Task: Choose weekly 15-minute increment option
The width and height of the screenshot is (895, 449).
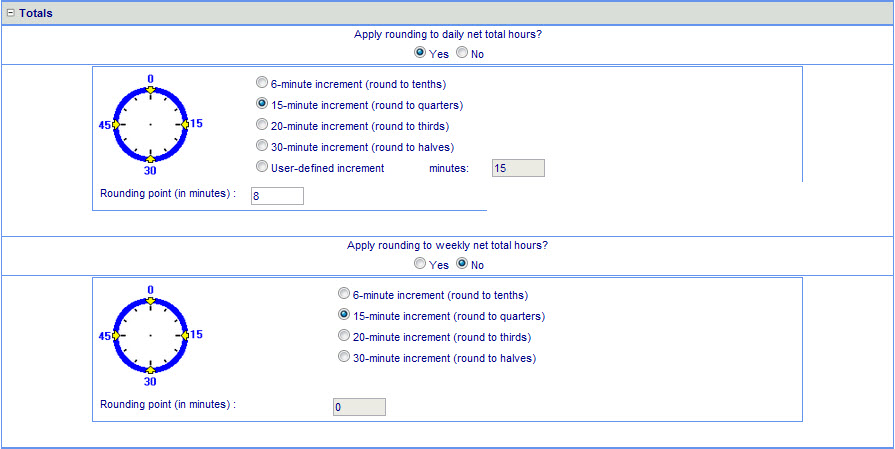Action: 345,315
